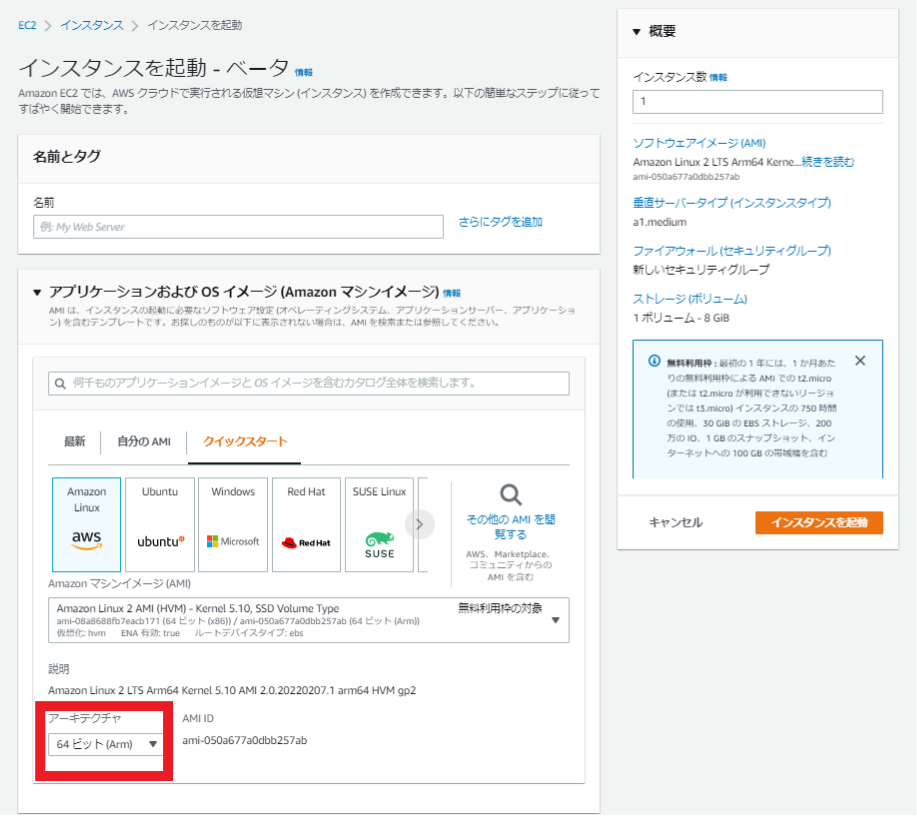Select the SUSE Linux AMI card
The width and height of the screenshot is (917, 816).
[379, 524]
